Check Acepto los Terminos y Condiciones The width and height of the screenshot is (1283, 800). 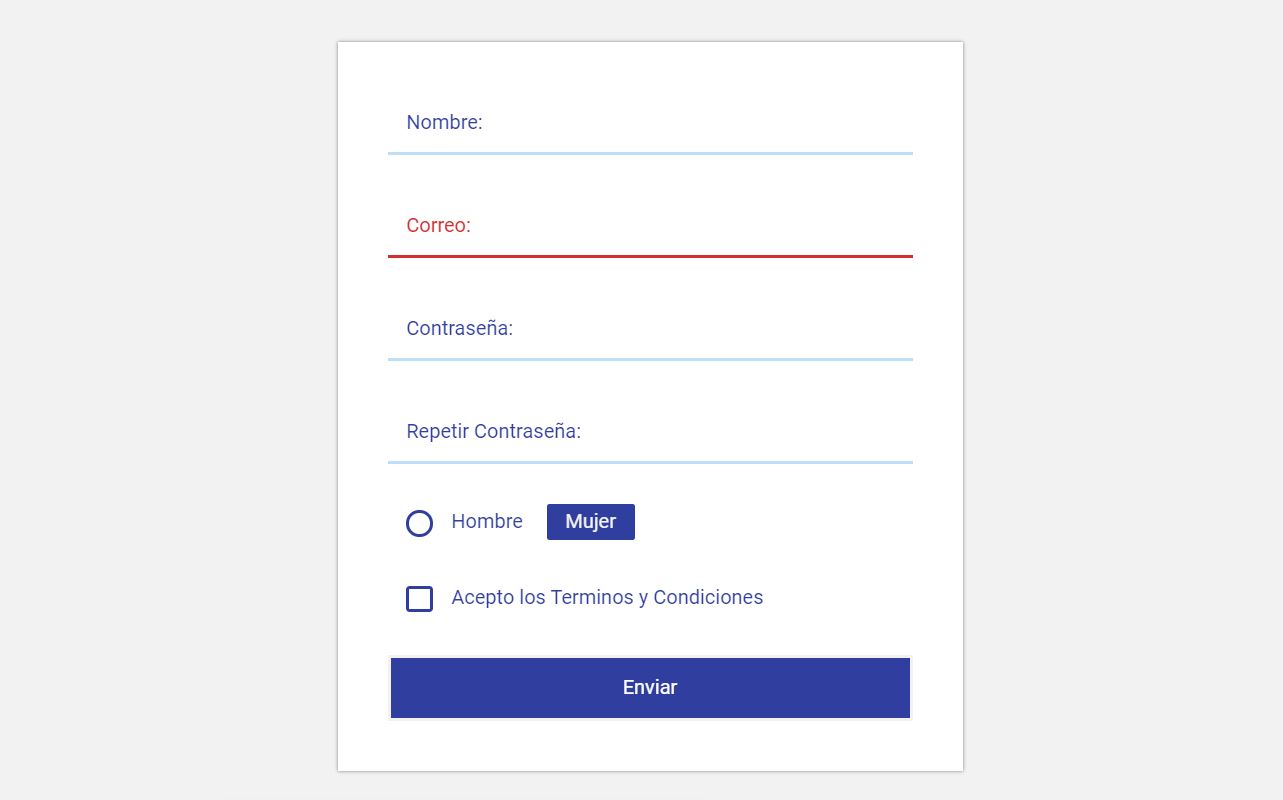pos(419,598)
